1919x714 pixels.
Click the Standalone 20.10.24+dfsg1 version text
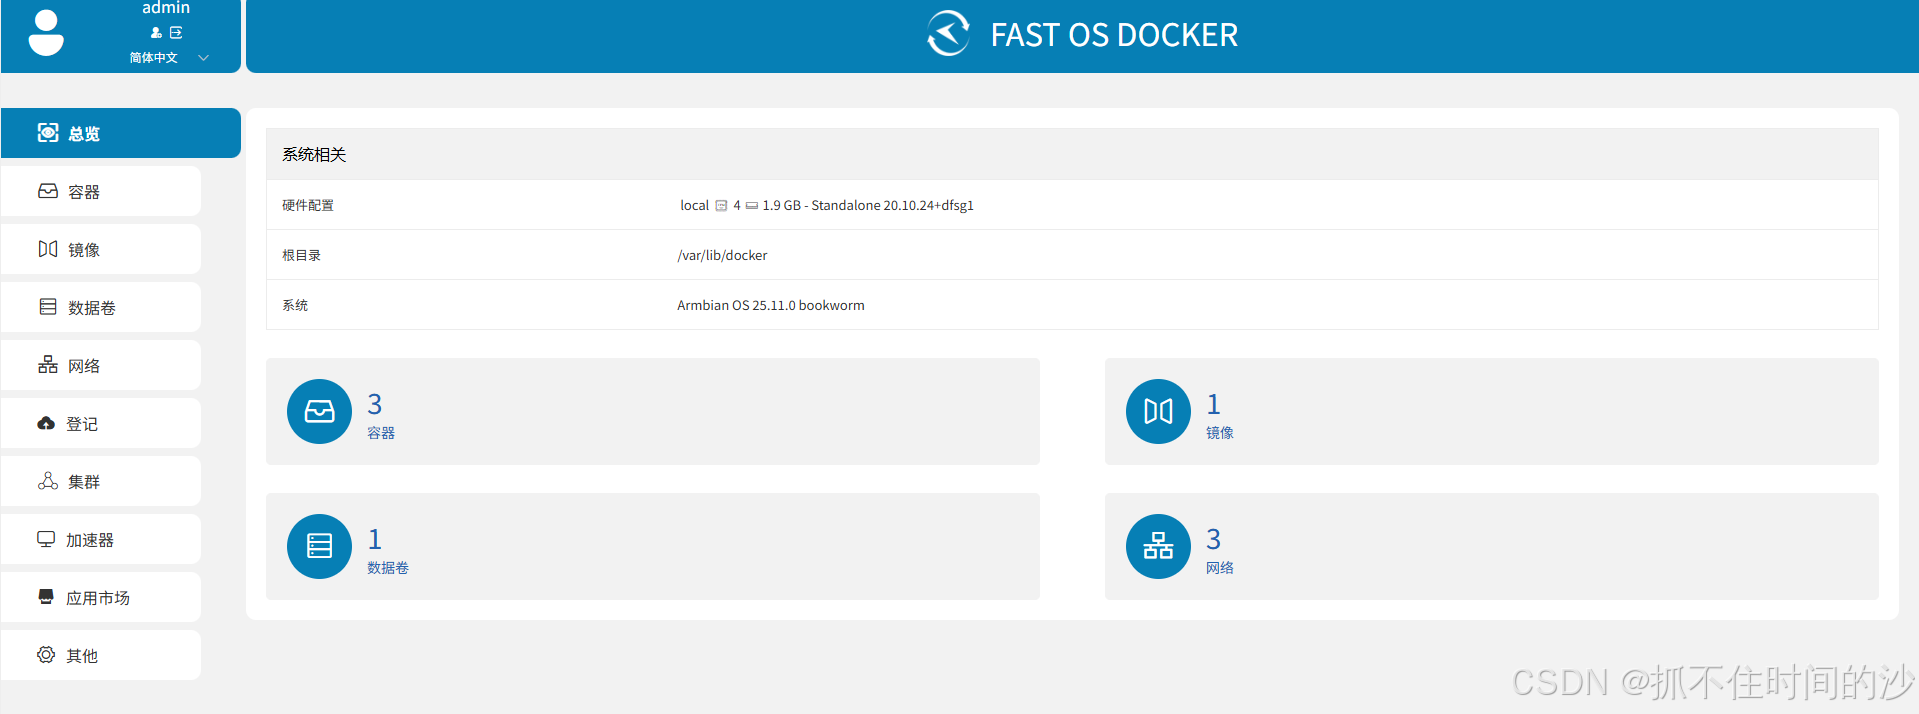[x=892, y=205]
